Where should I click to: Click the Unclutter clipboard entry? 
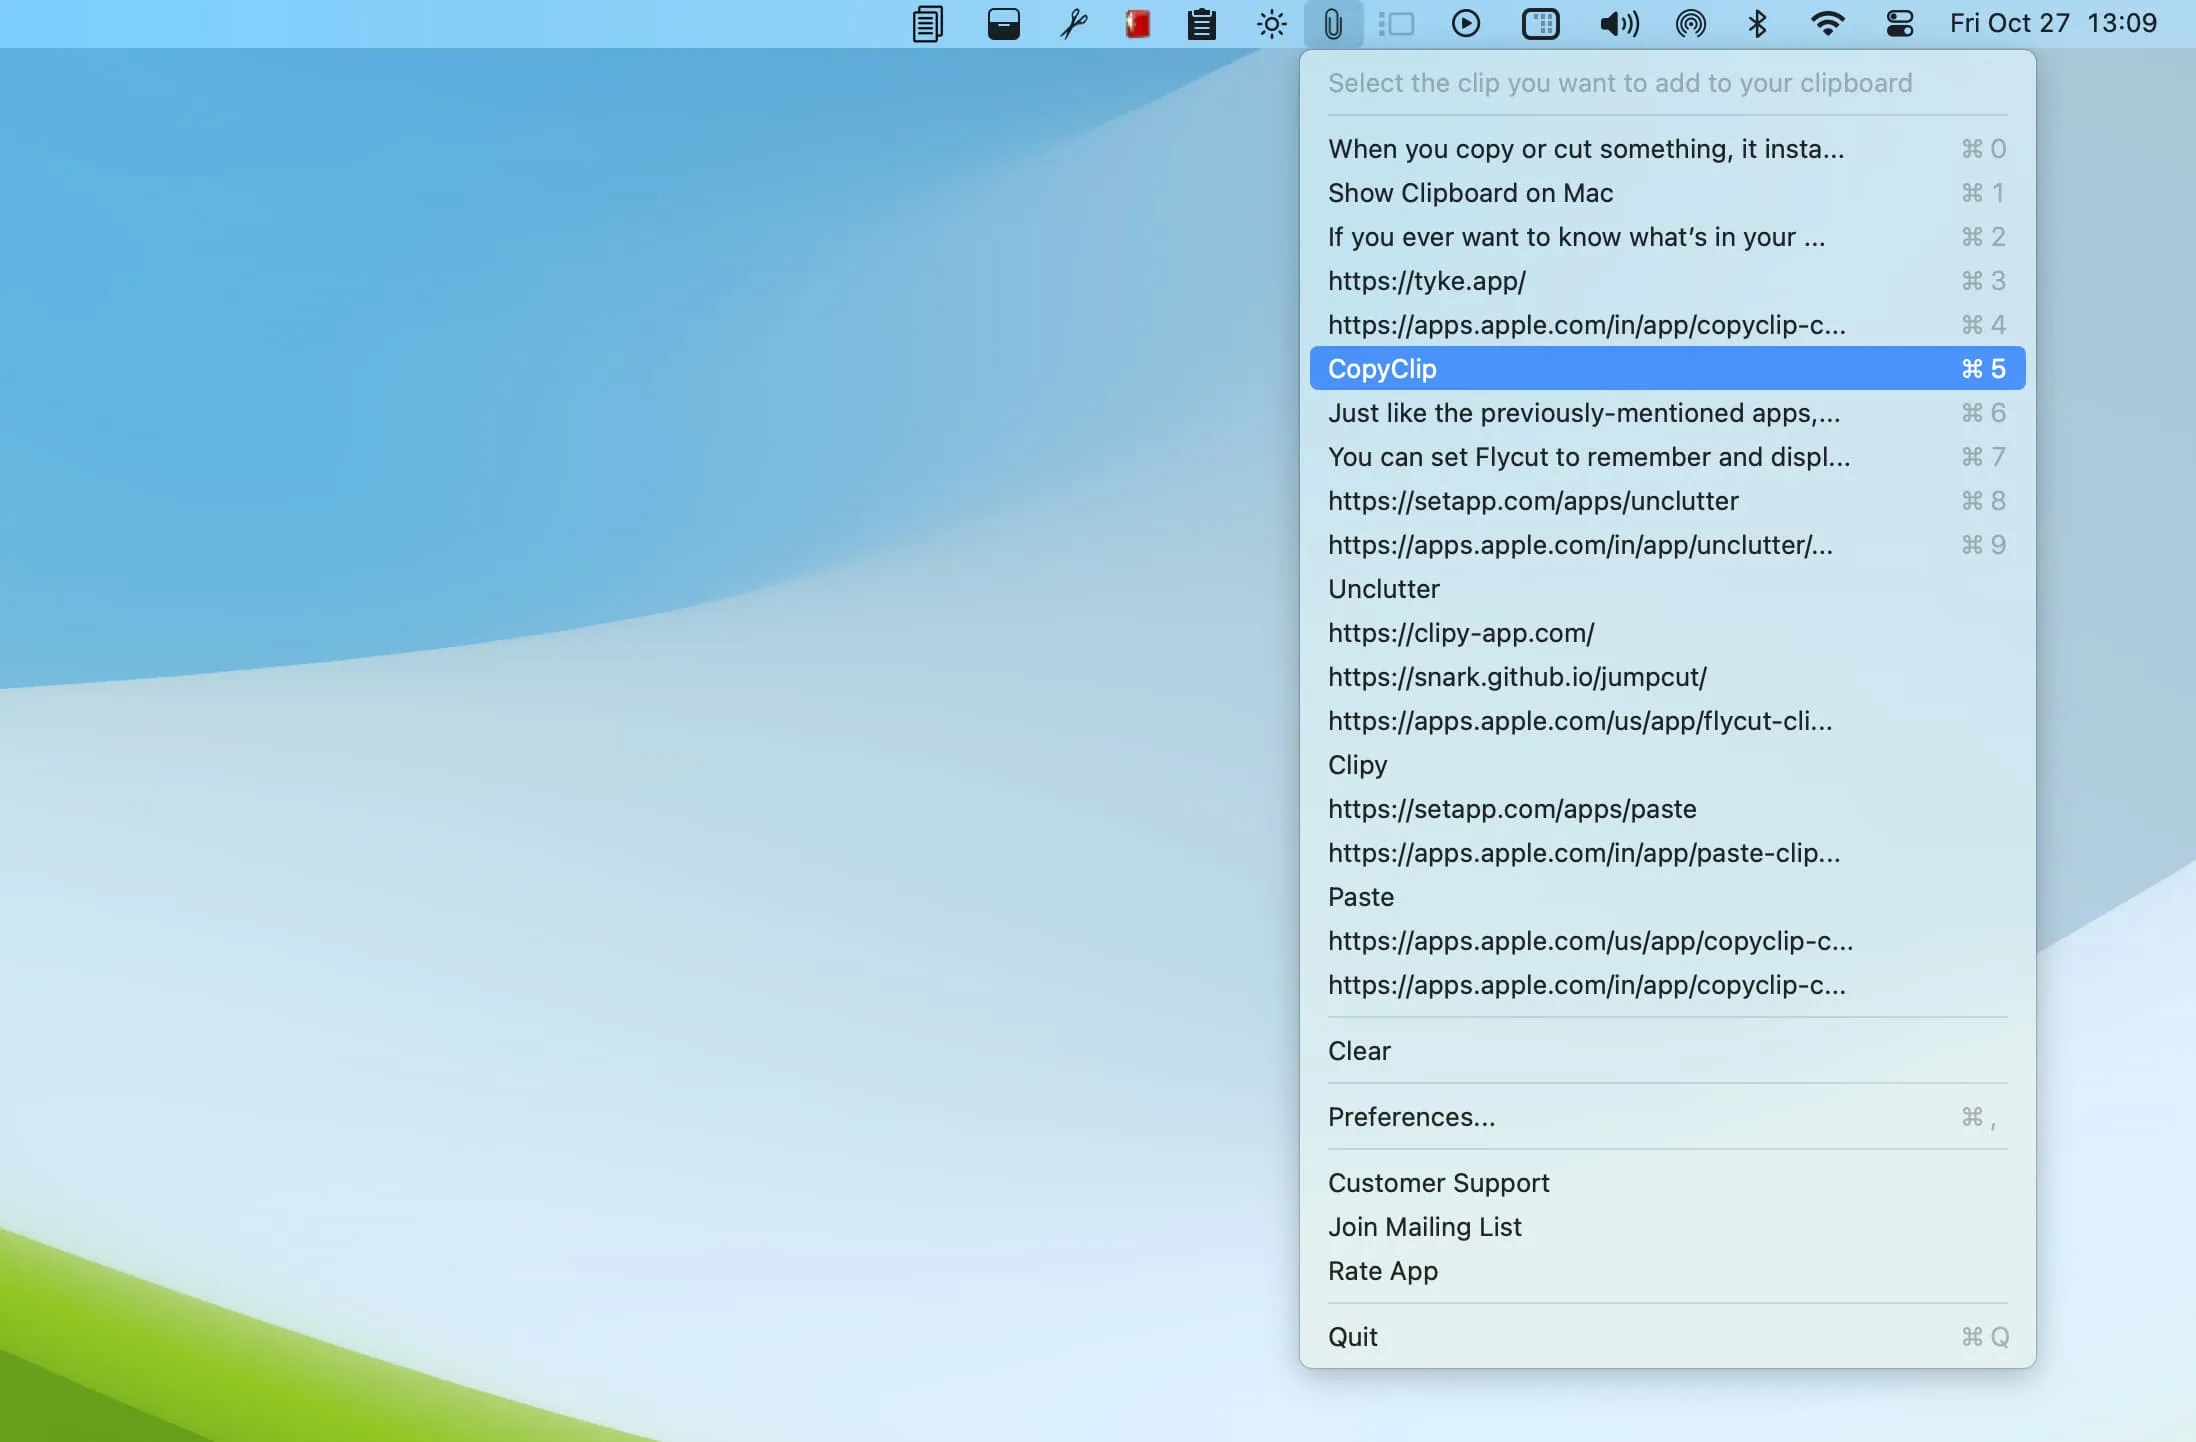tap(1384, 589)
